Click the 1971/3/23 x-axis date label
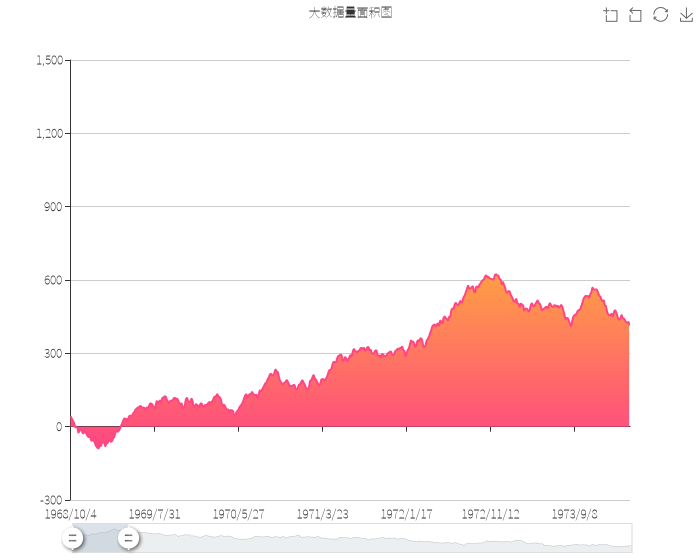 coord(322,514)
